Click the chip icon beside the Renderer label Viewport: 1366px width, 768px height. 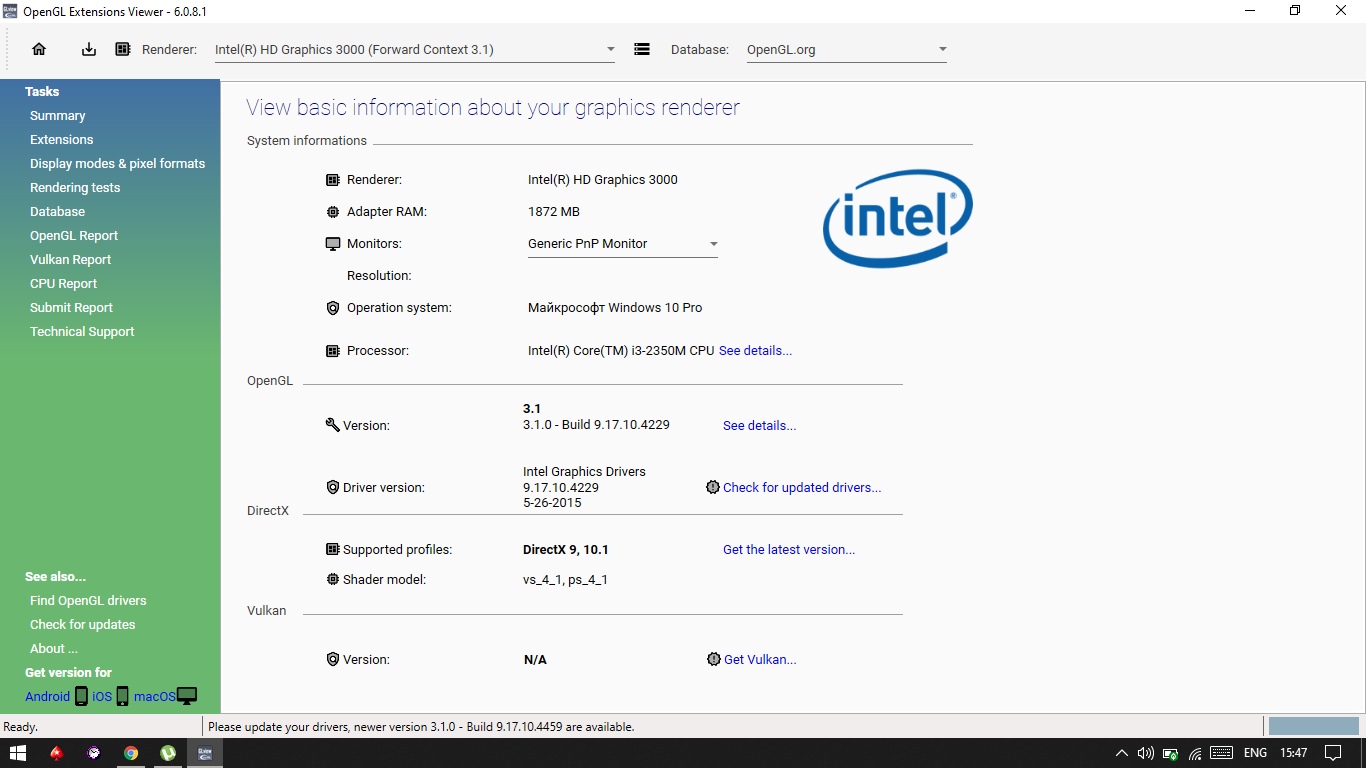(123, 49)
